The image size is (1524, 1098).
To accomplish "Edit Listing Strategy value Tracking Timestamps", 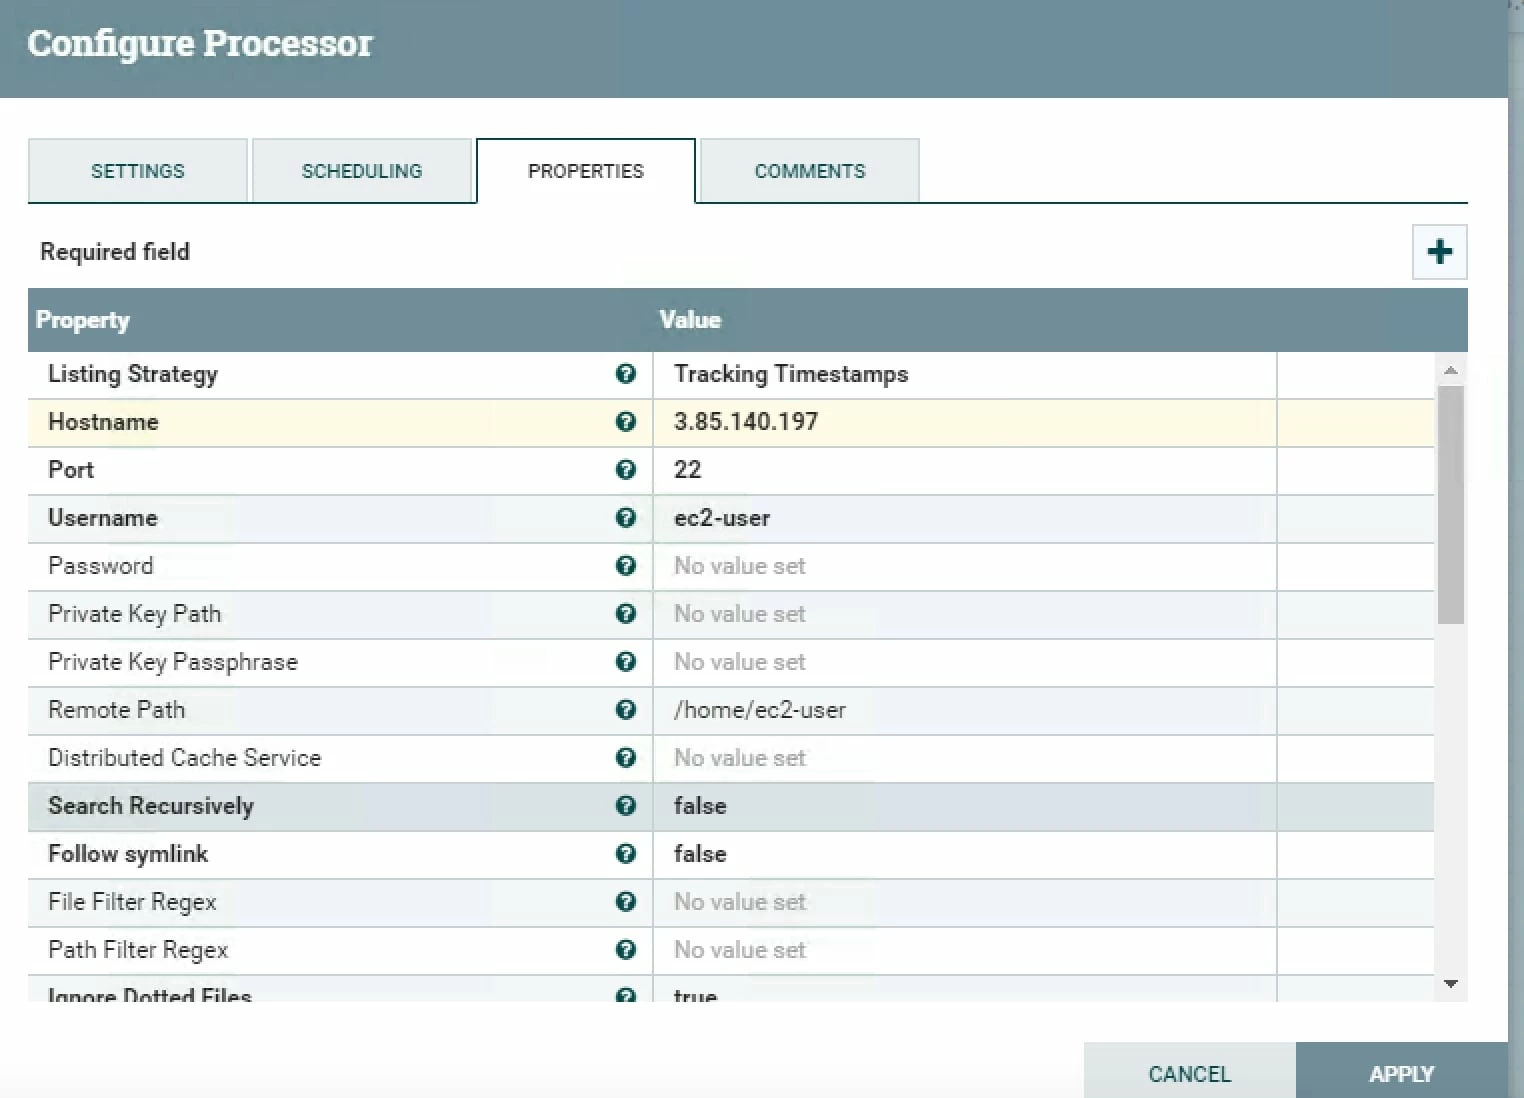I will pyautogui.click(x=965, y=374).
